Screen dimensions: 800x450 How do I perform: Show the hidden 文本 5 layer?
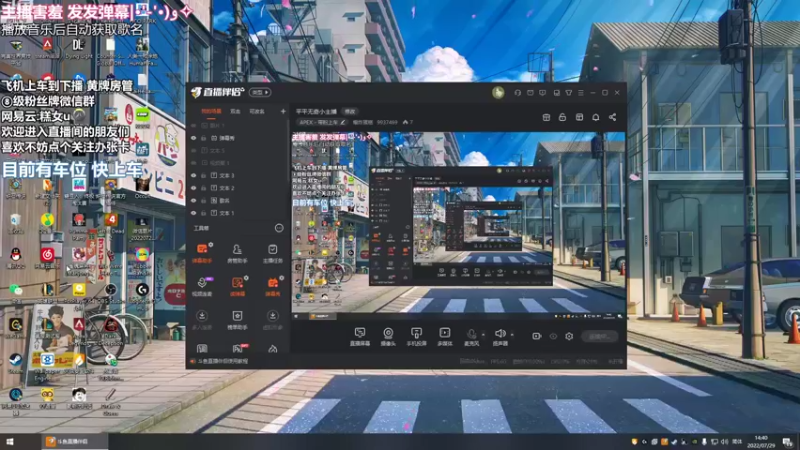[193, 151]
